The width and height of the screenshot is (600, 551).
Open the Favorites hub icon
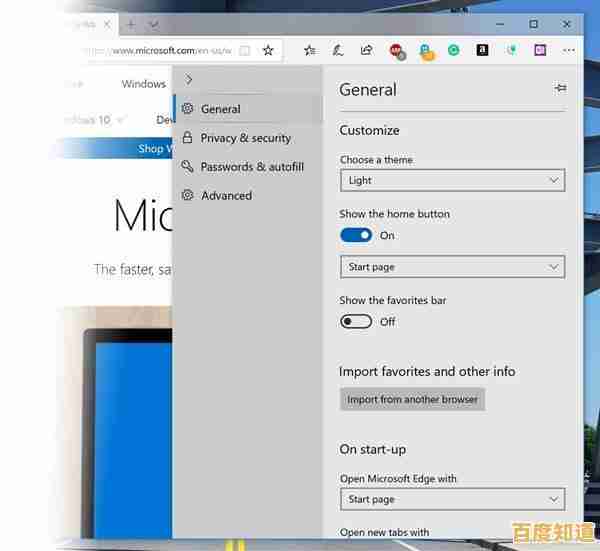click(x=310, y=50)
